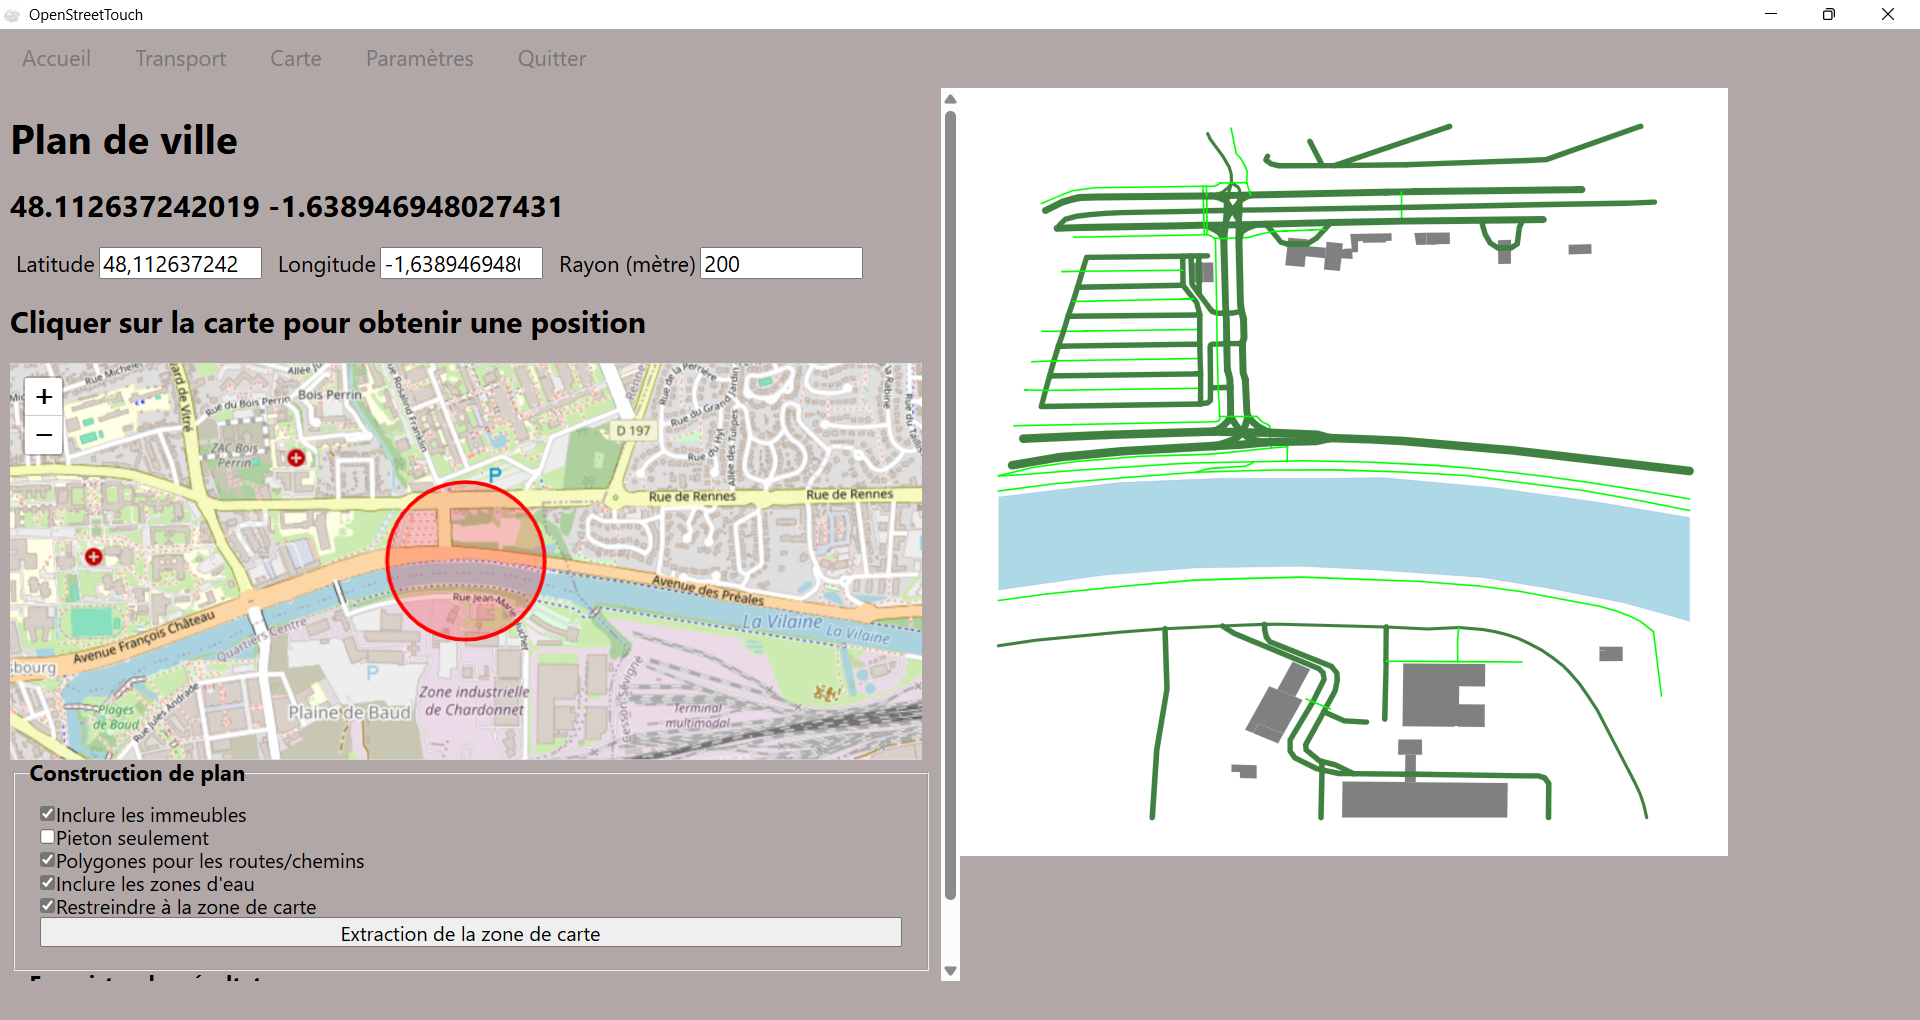Open the Carte menu
Screen dimensions: 1920x1020
(x=296, y=59)
